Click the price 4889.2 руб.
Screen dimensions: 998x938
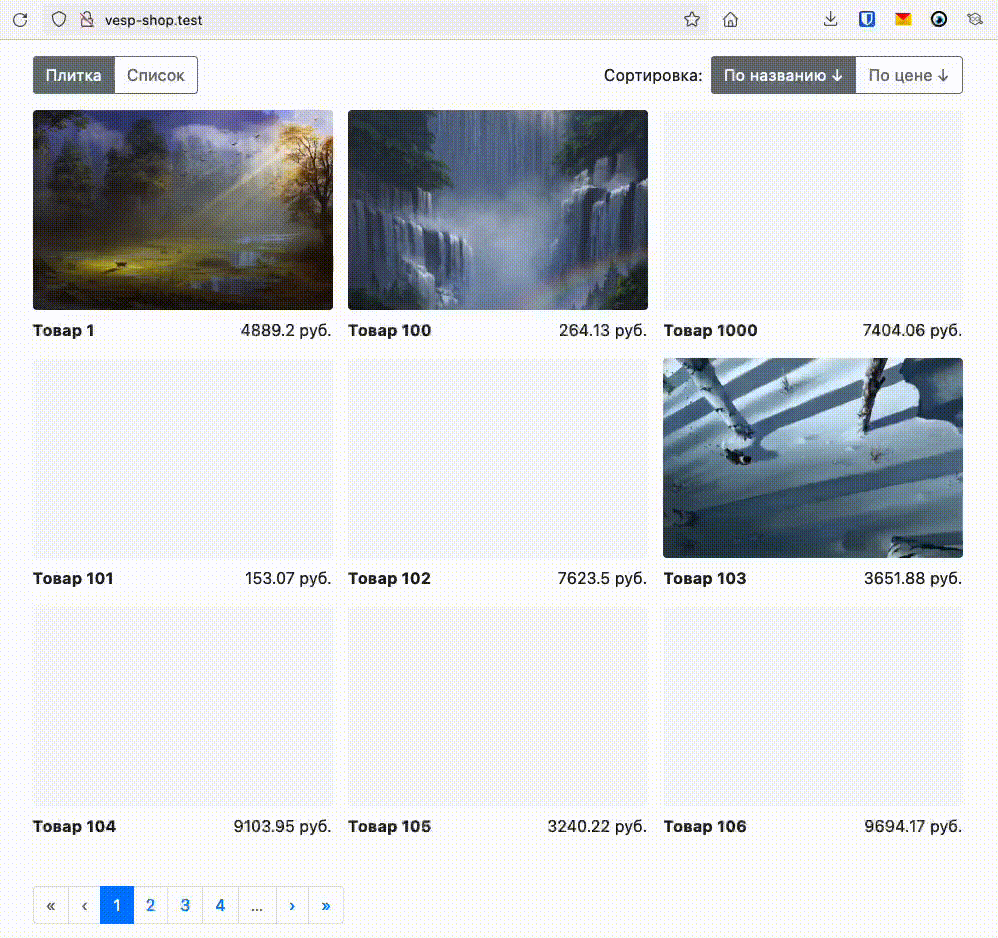[x=286, y=330]
